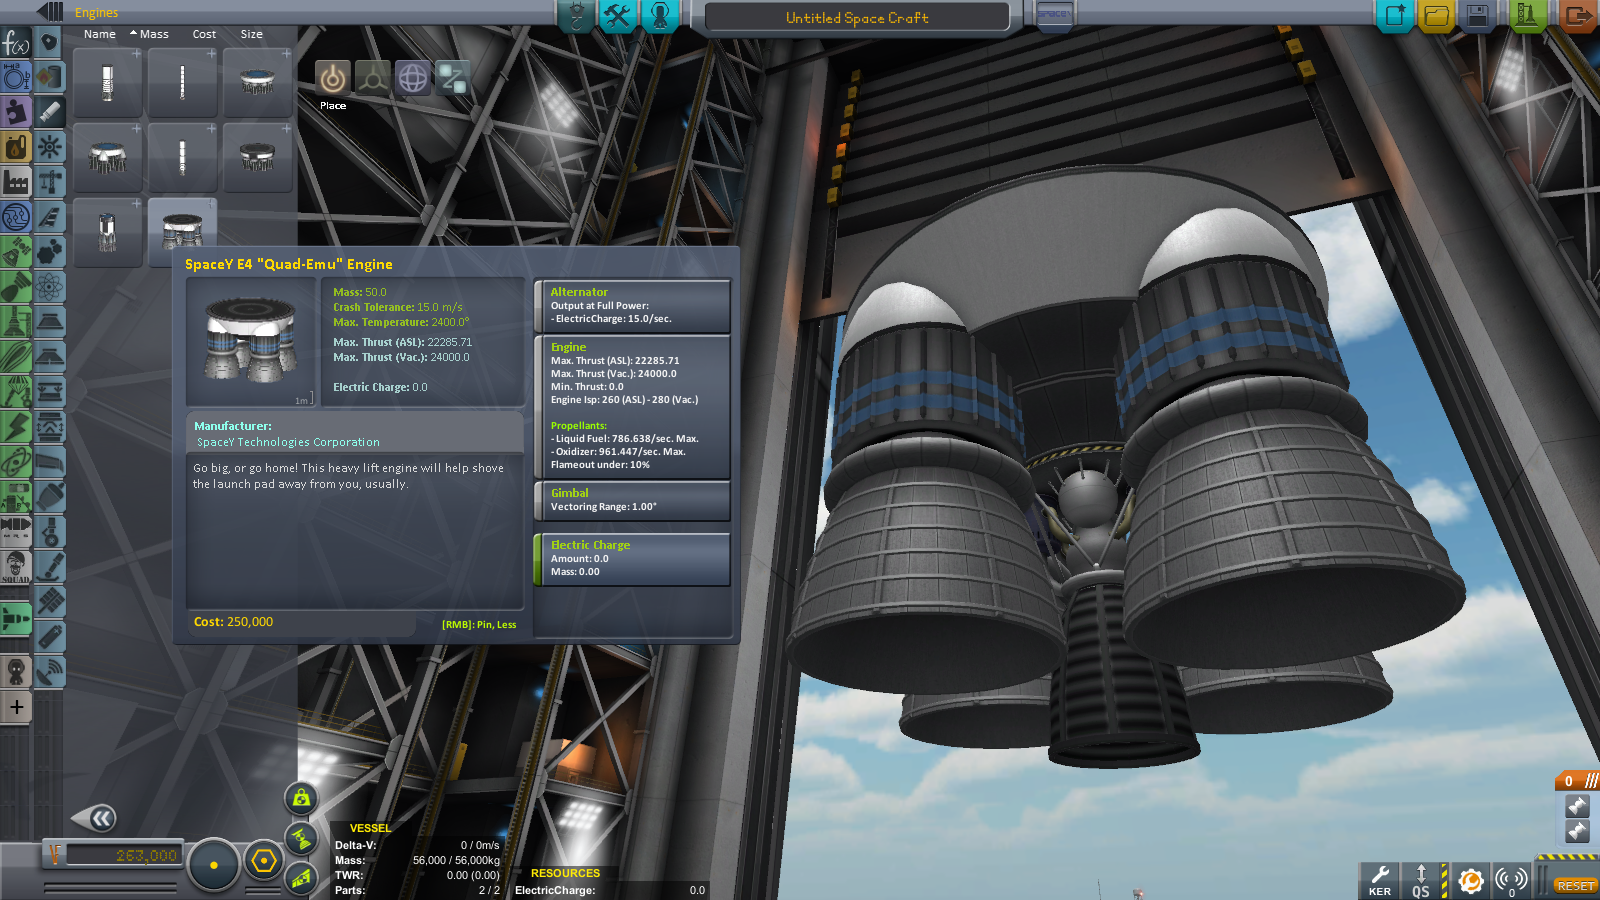Image resolution: width=1600 pixels, height=900 pixels.
Task: Open the Load craft folder icon
Action: point(1436,15)
